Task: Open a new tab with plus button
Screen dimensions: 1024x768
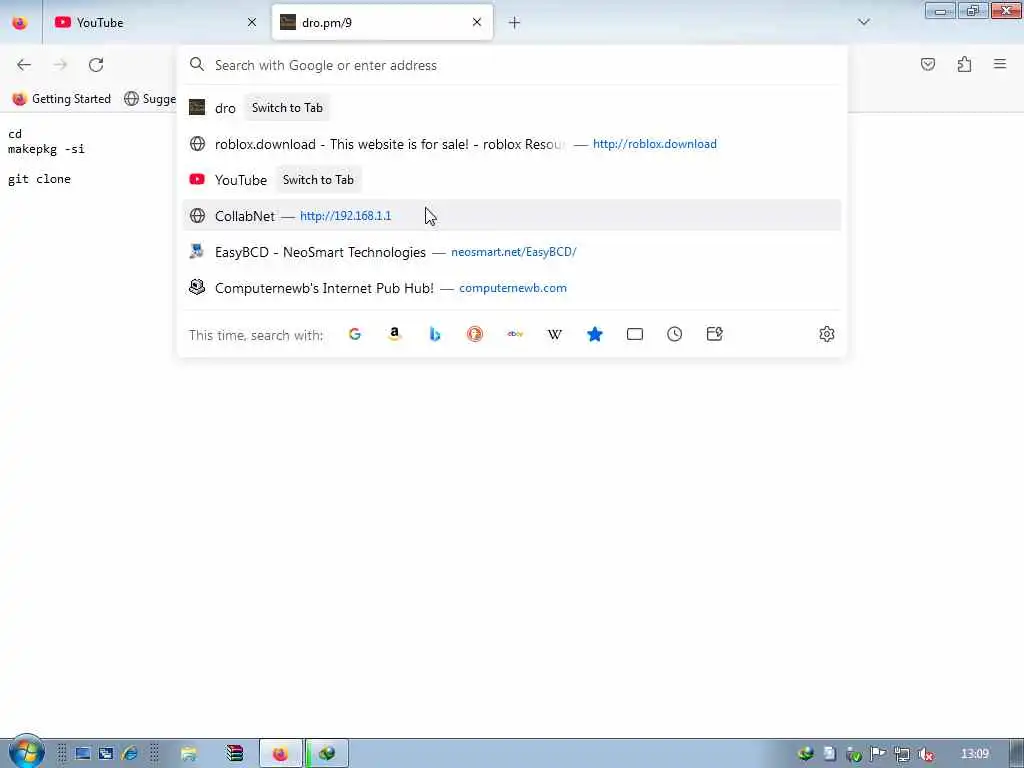Action: (x=515, y=23)
